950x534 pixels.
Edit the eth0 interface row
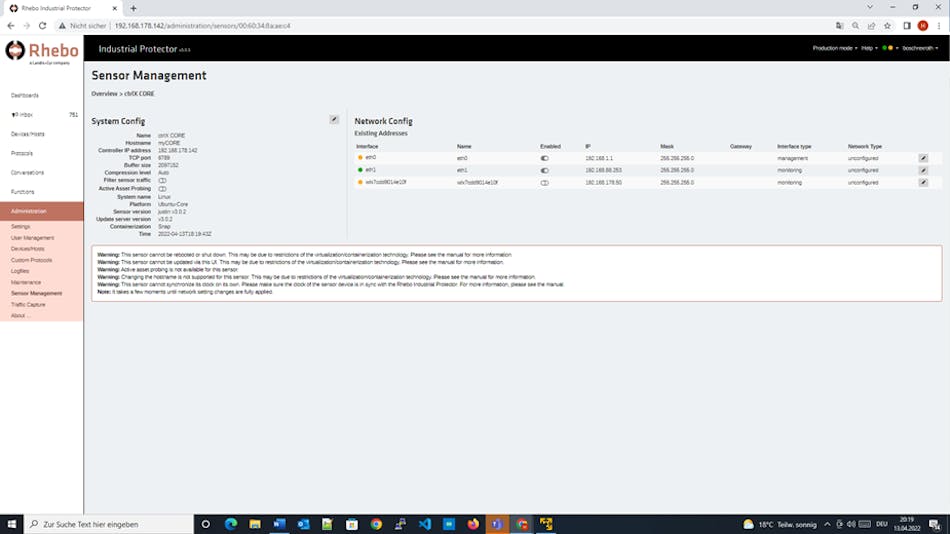[923, 158]
